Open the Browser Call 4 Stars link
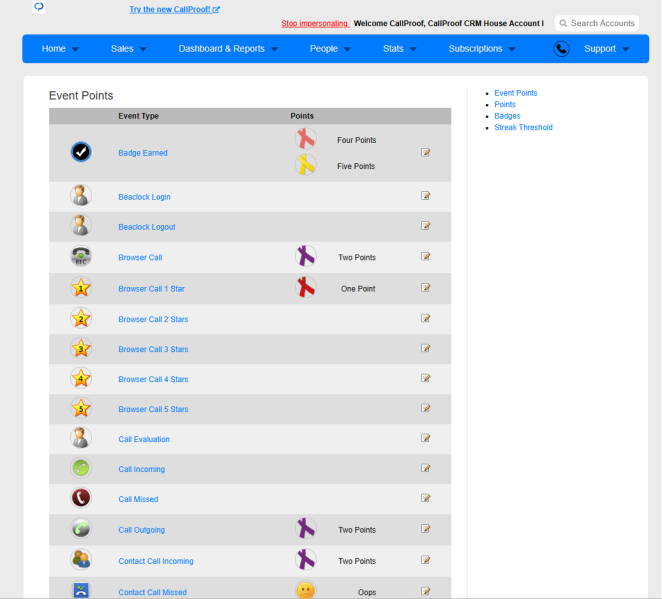Viewport: 662px width, 599px height. click(x=153, y=379)
